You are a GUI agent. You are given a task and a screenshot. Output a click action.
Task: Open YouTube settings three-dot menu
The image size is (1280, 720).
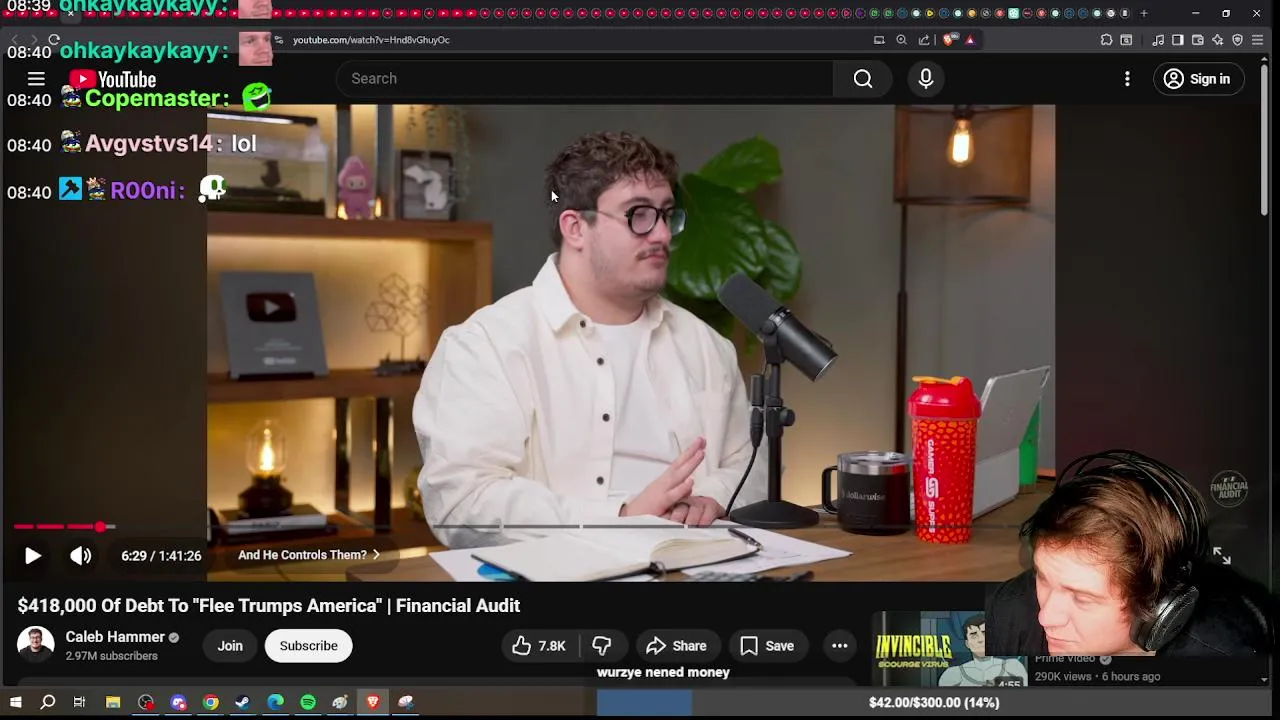click(x=1127, y=79)
